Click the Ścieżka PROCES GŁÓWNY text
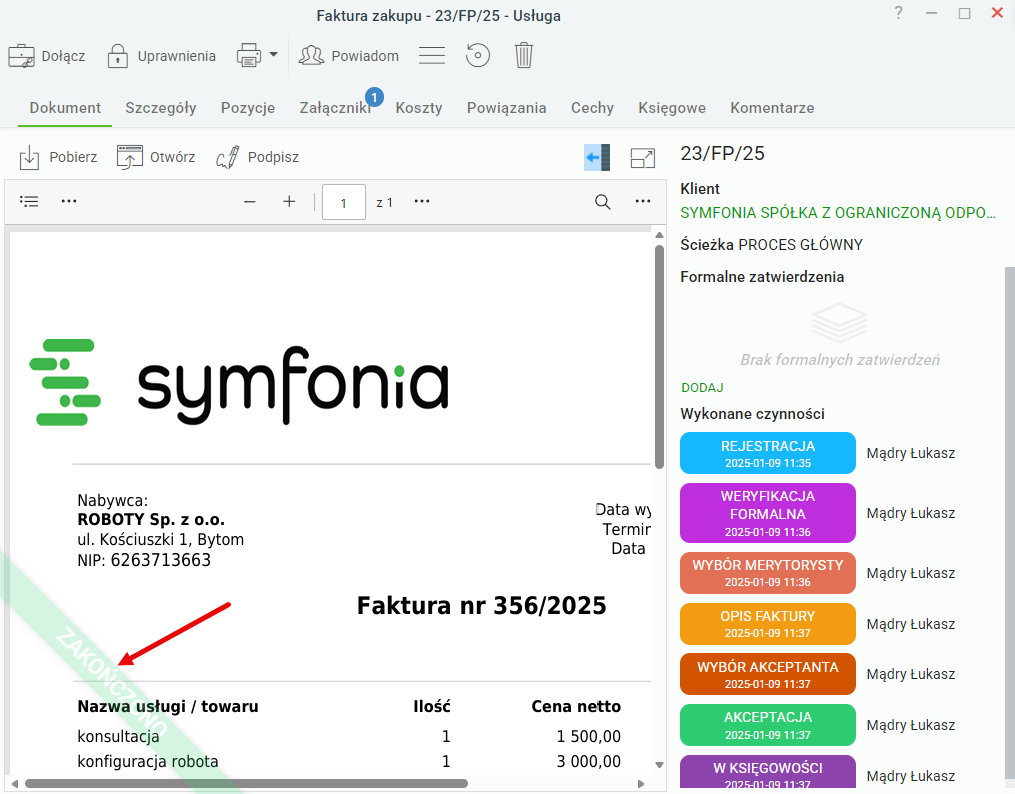This screenshot has width=1015, height=794. pyautogui.click(x=772, y=245)
